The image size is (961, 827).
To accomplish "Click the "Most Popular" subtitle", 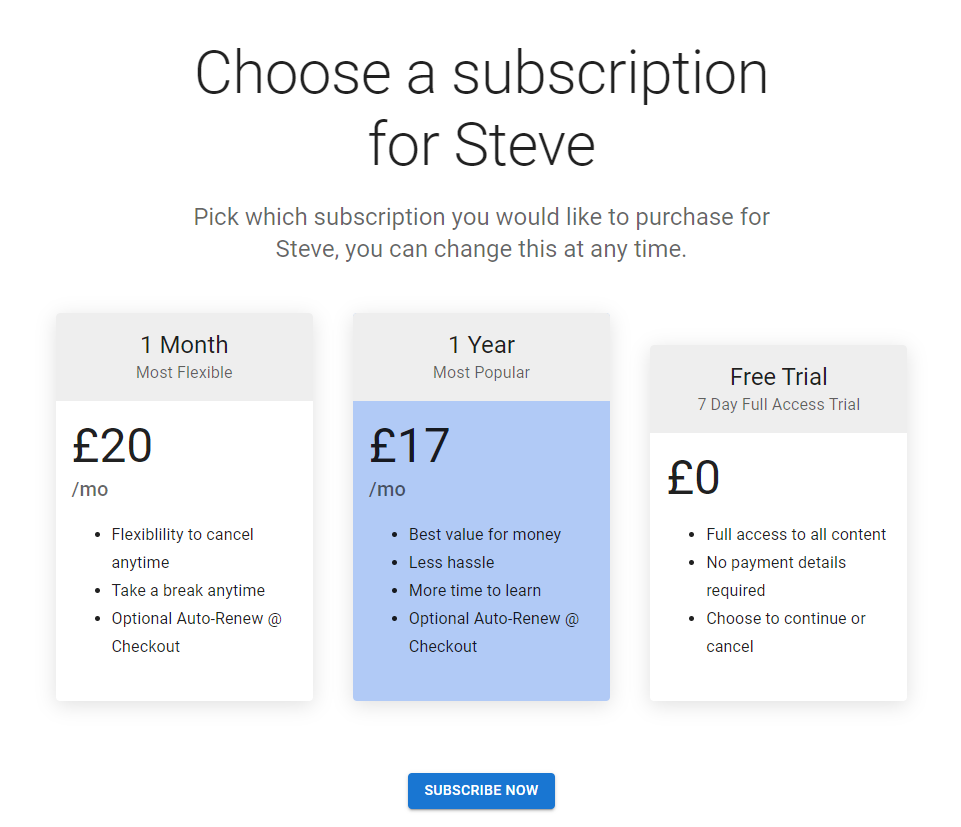I will 481,373.
